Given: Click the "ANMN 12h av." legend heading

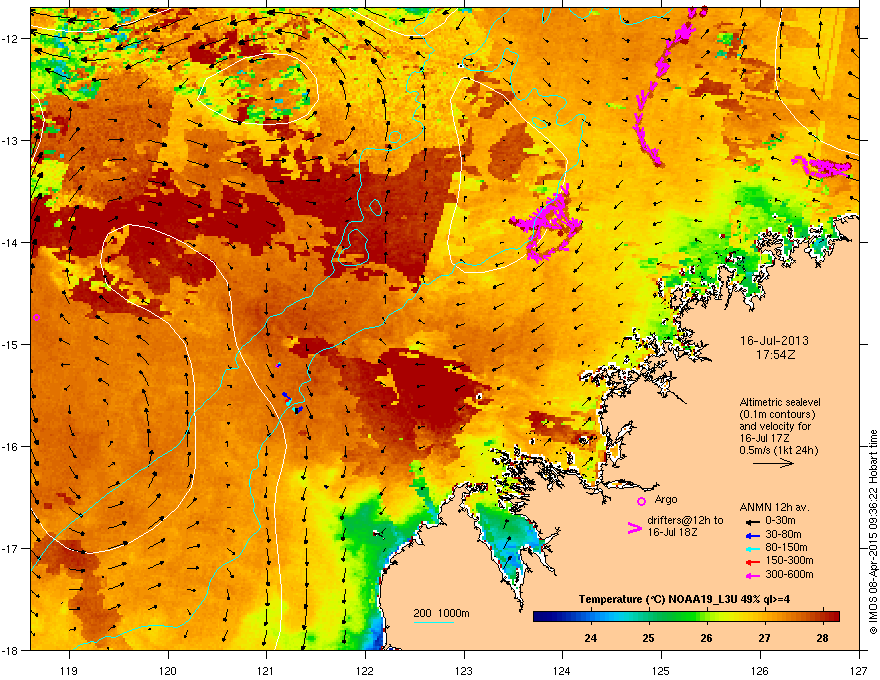Looking at the screenshot, I should [x=774, y=507].
